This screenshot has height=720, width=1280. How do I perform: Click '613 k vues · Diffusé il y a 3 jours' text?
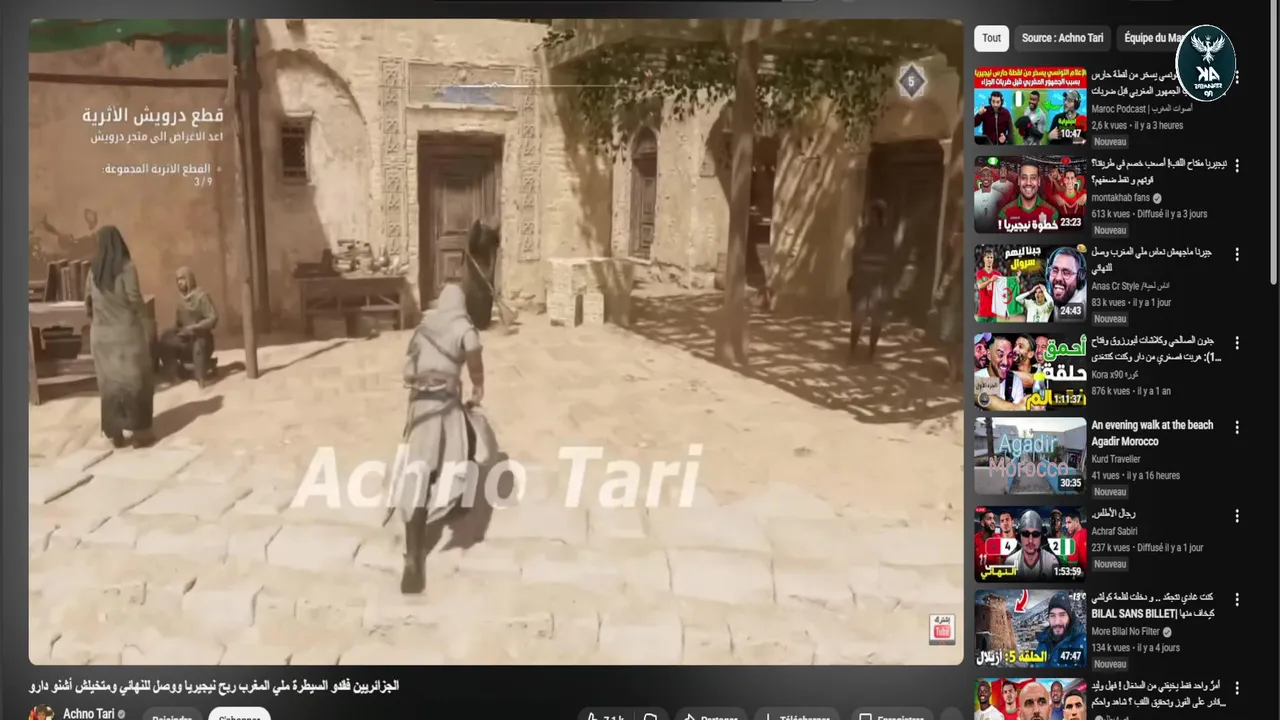pos(1149,214)
